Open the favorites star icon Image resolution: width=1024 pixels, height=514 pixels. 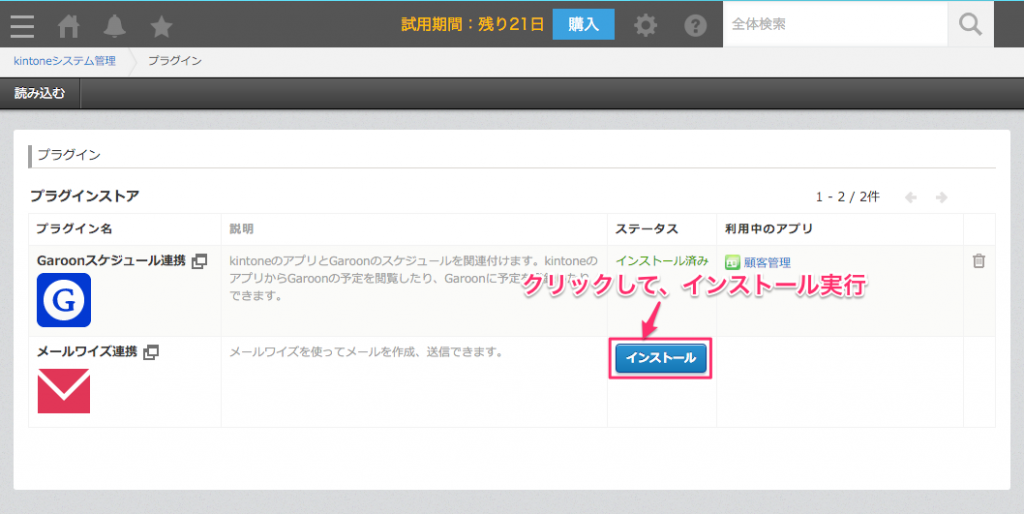(x=161, y=26)
